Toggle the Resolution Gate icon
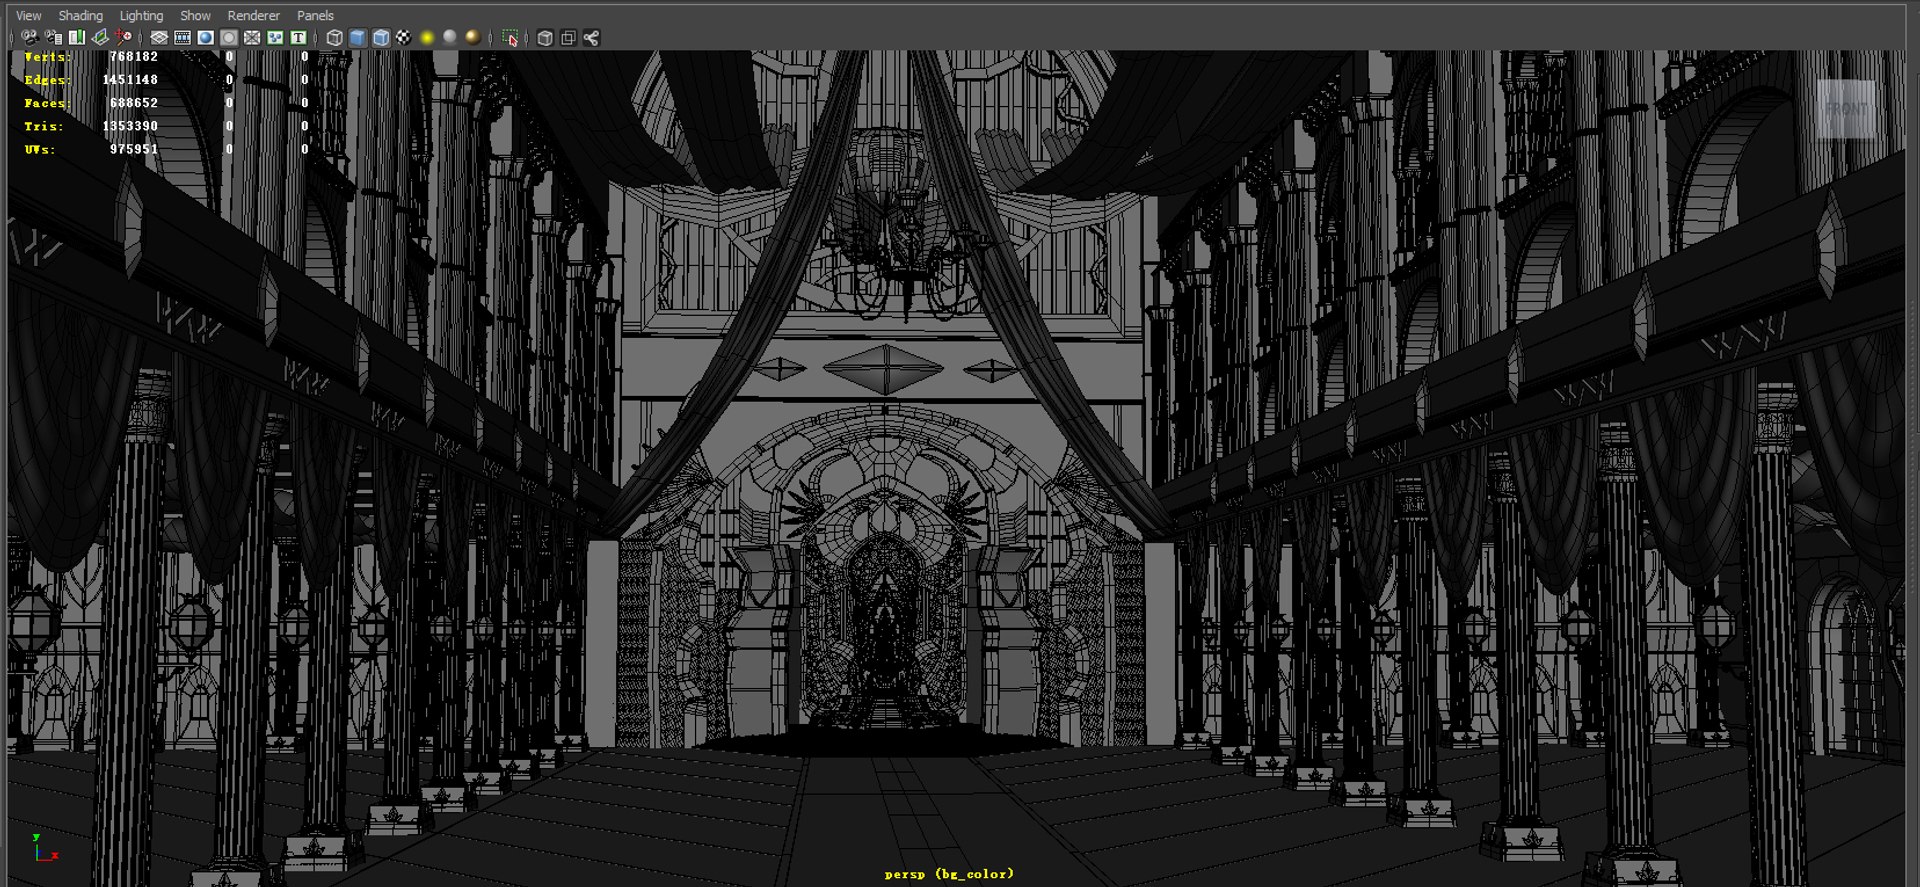The width and height of the screenshot is (1920, 887). click(x=205, y=38)
